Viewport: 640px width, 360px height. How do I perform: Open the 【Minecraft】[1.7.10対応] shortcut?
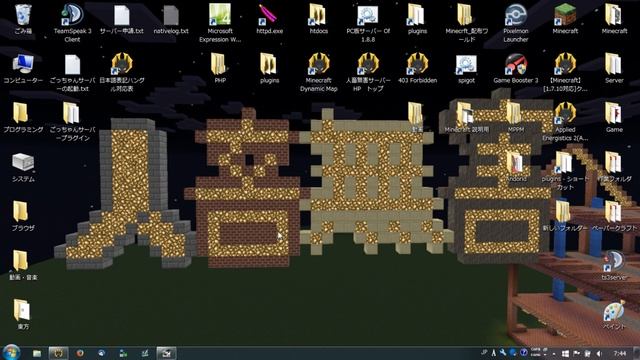click(565, 72)
